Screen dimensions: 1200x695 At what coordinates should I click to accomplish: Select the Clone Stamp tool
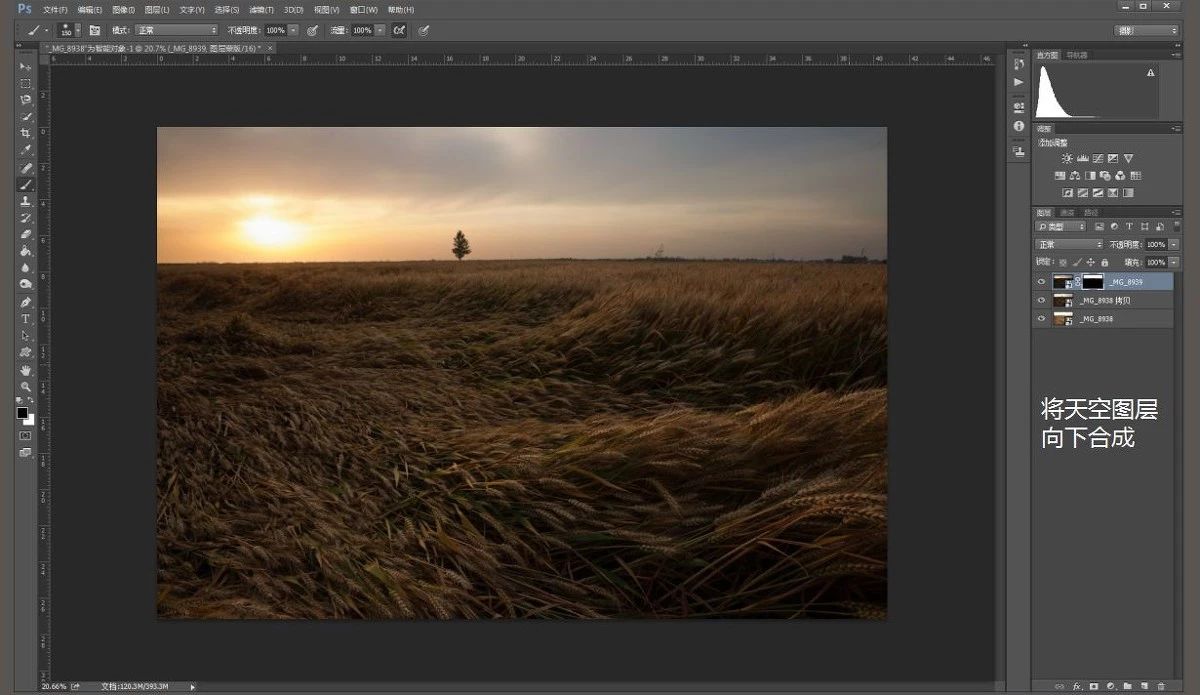tap(26, 201)
